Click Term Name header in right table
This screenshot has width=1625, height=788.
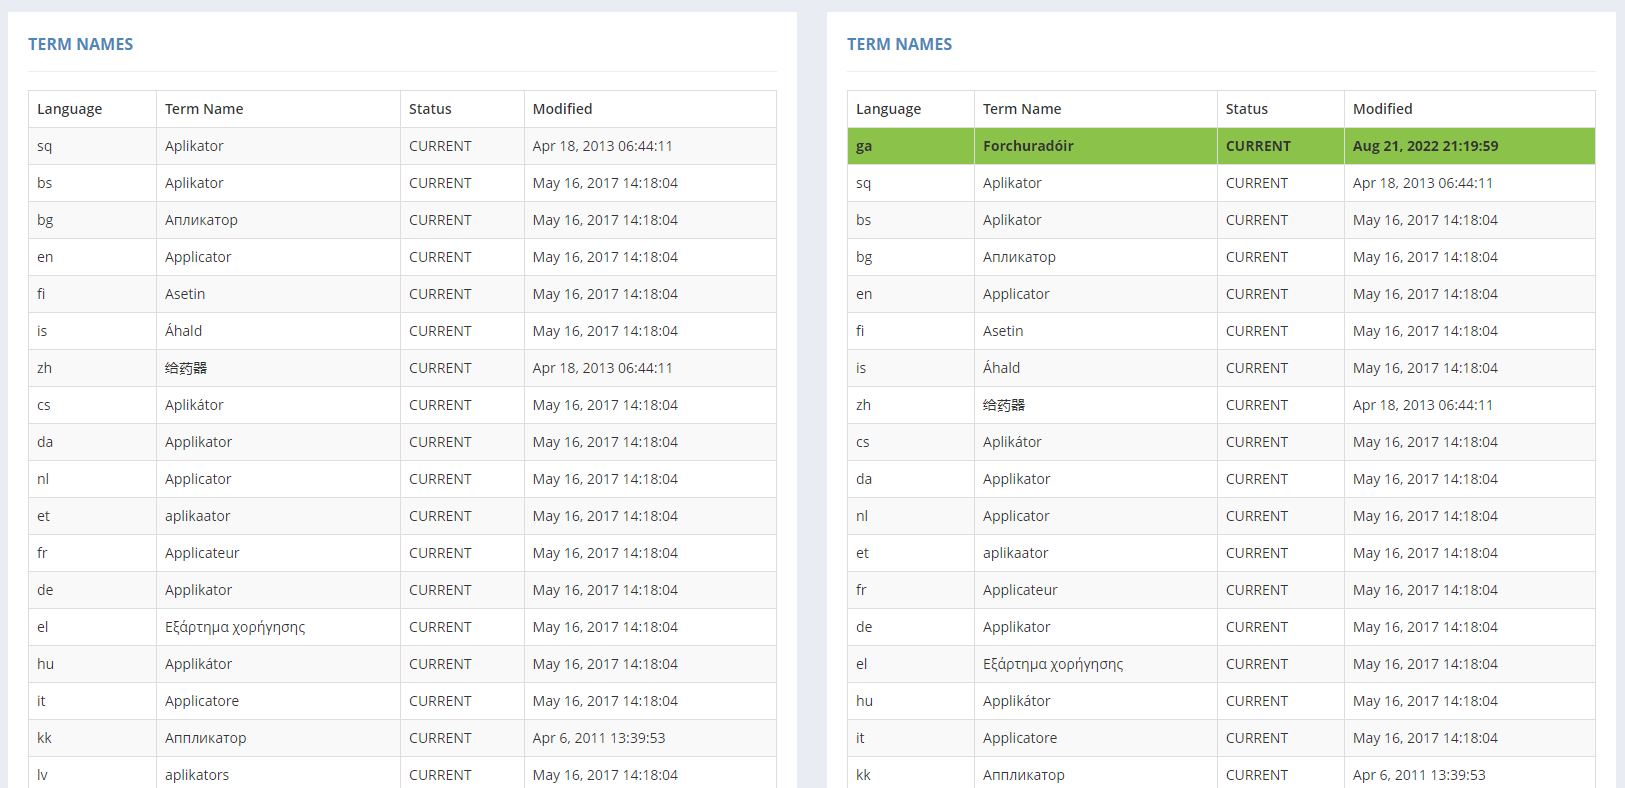click(x=1022, y=109)
